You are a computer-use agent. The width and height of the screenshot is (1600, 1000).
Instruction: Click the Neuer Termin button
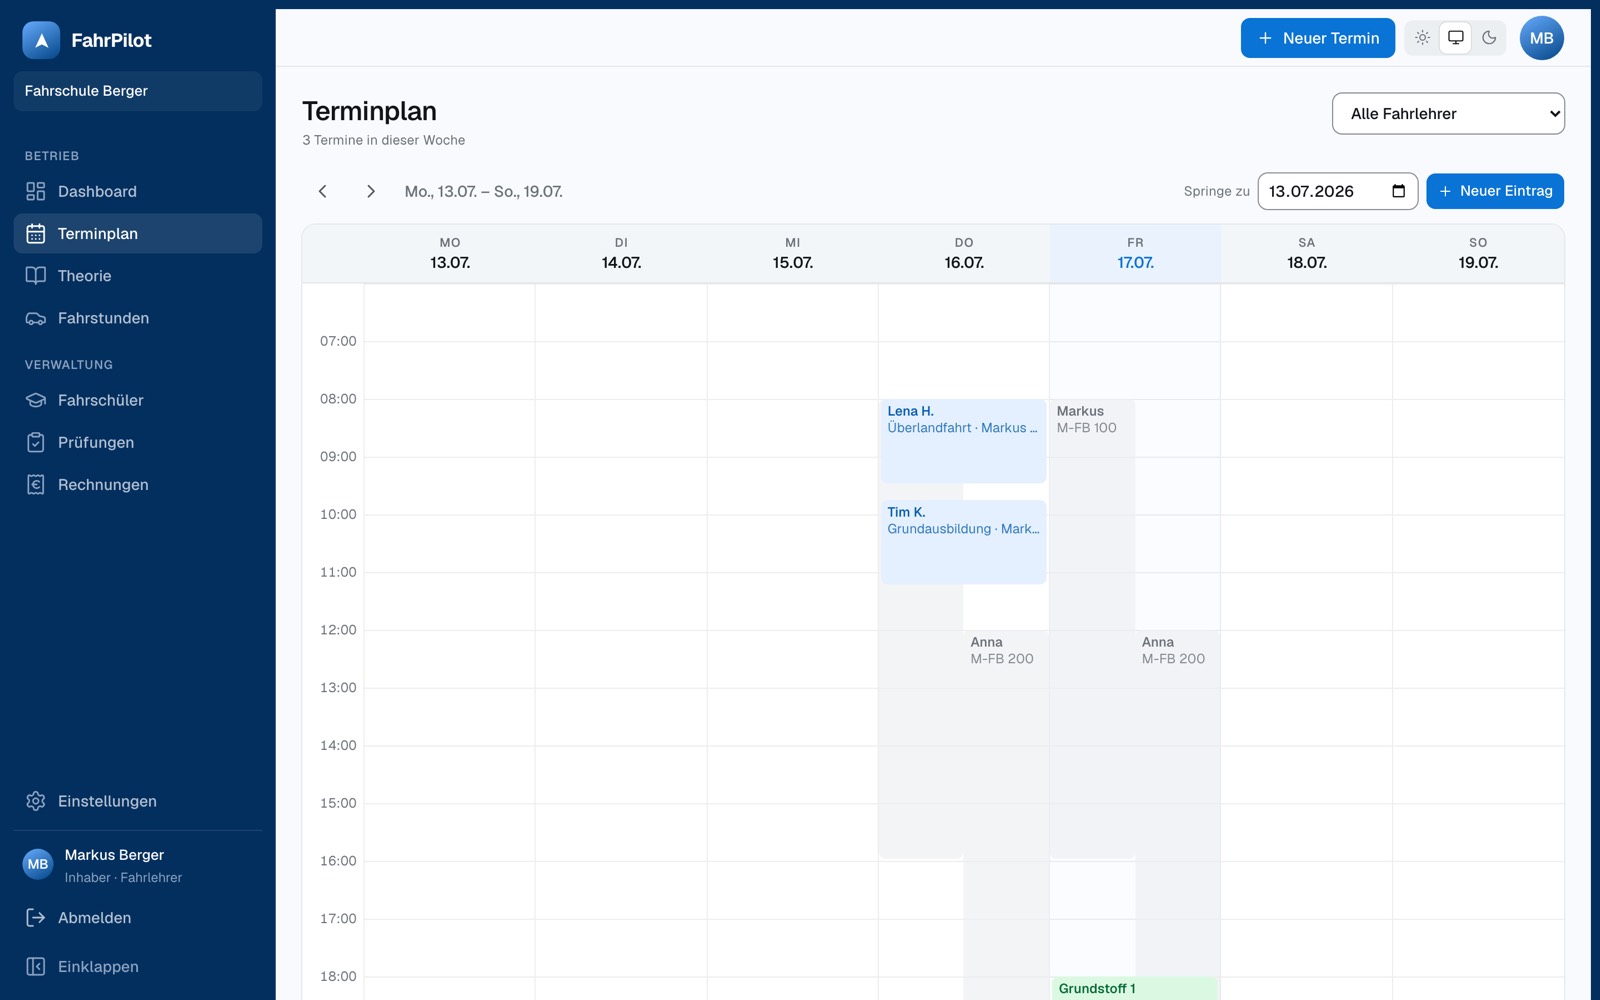(1318, 38)
